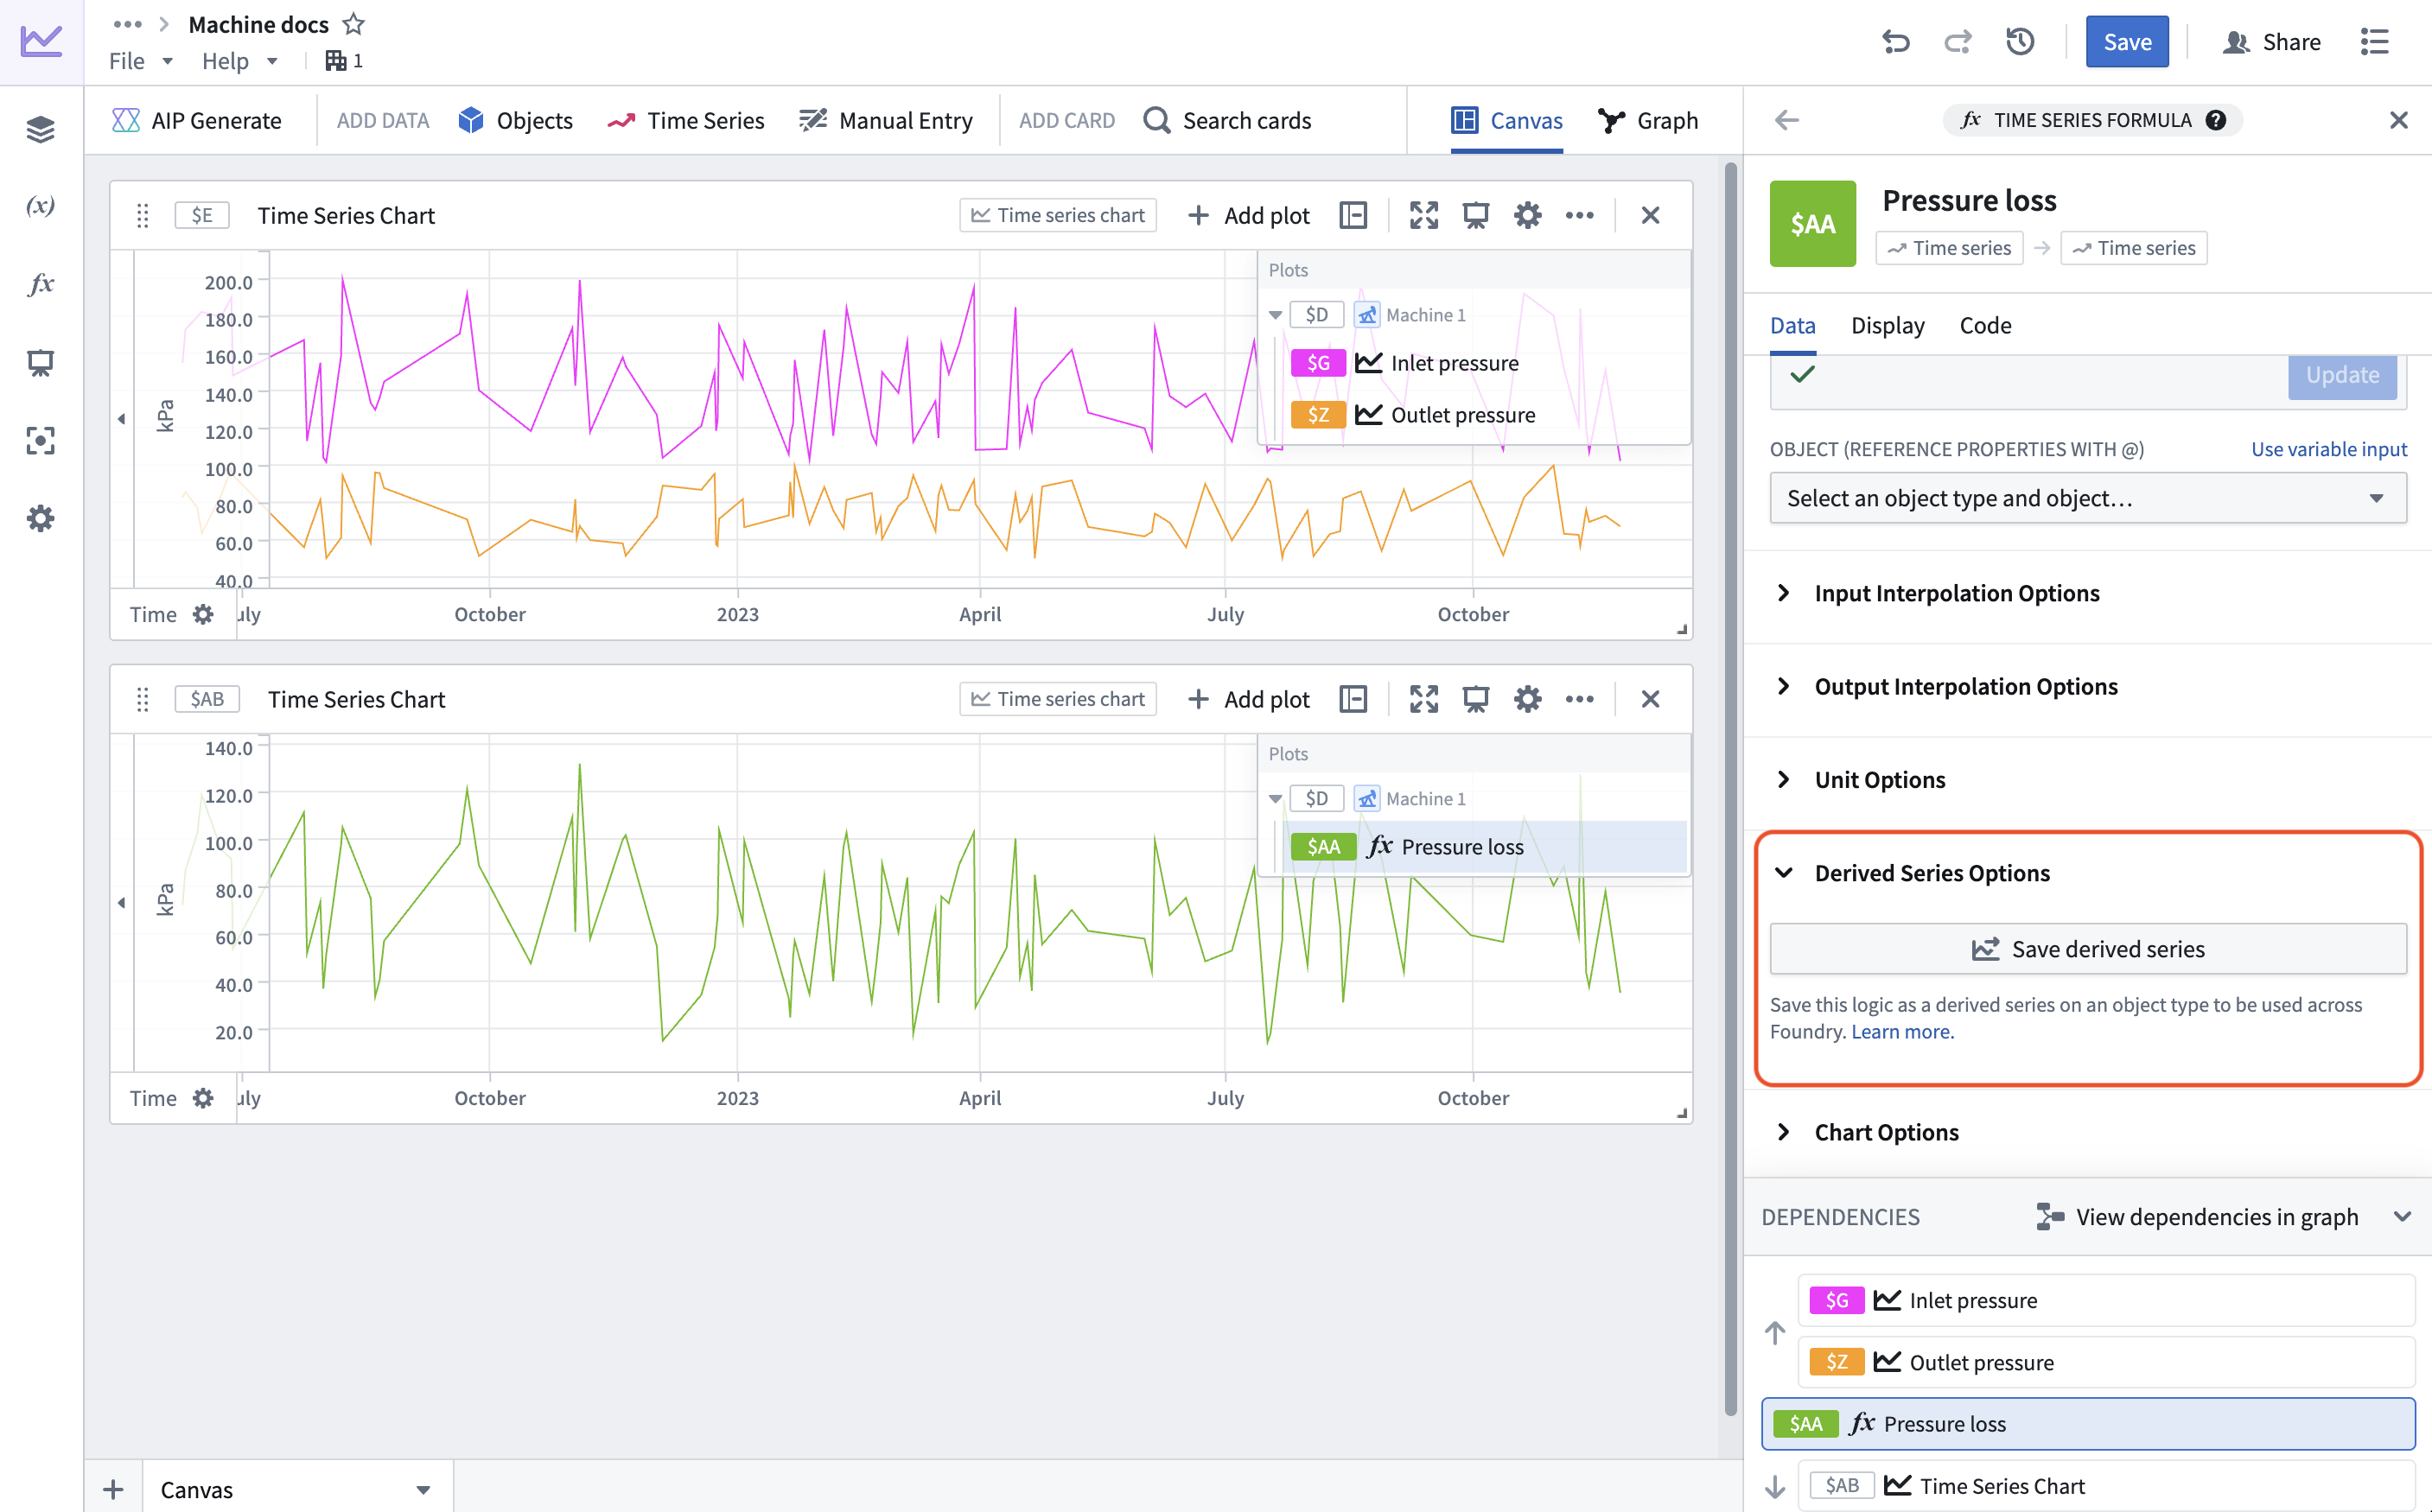2432x1512 pixels.
Task: Click the Save derived series button
Action: (2088, 949)
